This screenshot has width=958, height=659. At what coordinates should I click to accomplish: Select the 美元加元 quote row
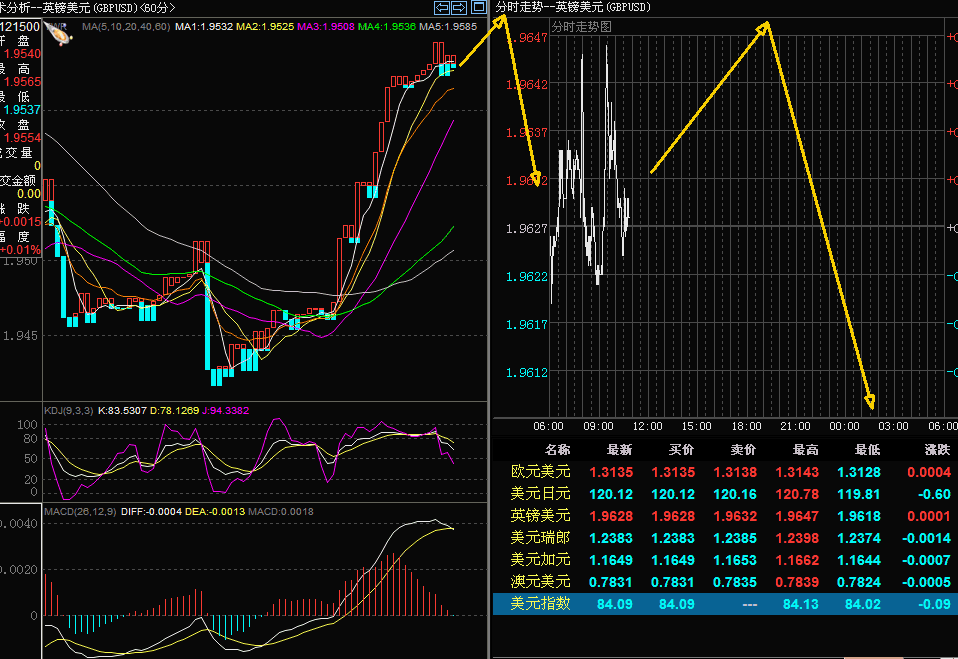[540, 560]
